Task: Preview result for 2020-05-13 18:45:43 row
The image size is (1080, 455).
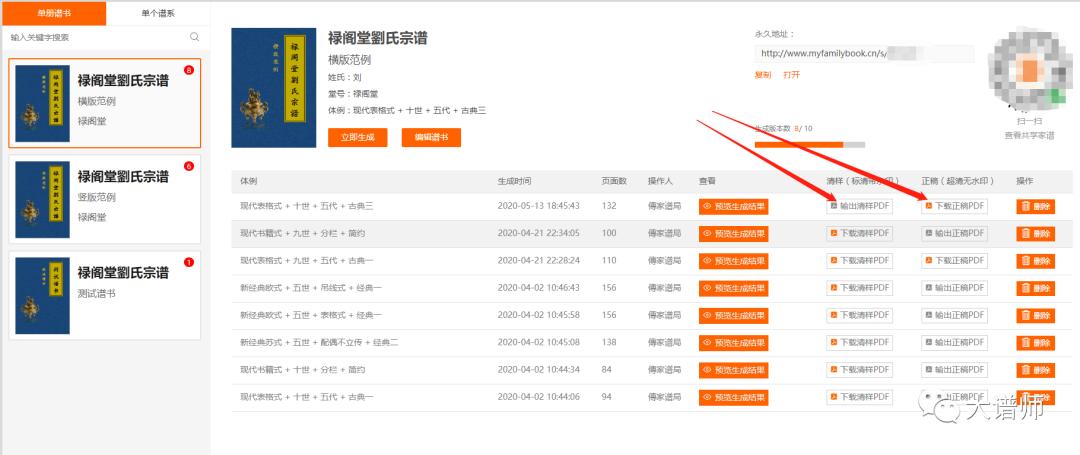Action: [734, 207]
